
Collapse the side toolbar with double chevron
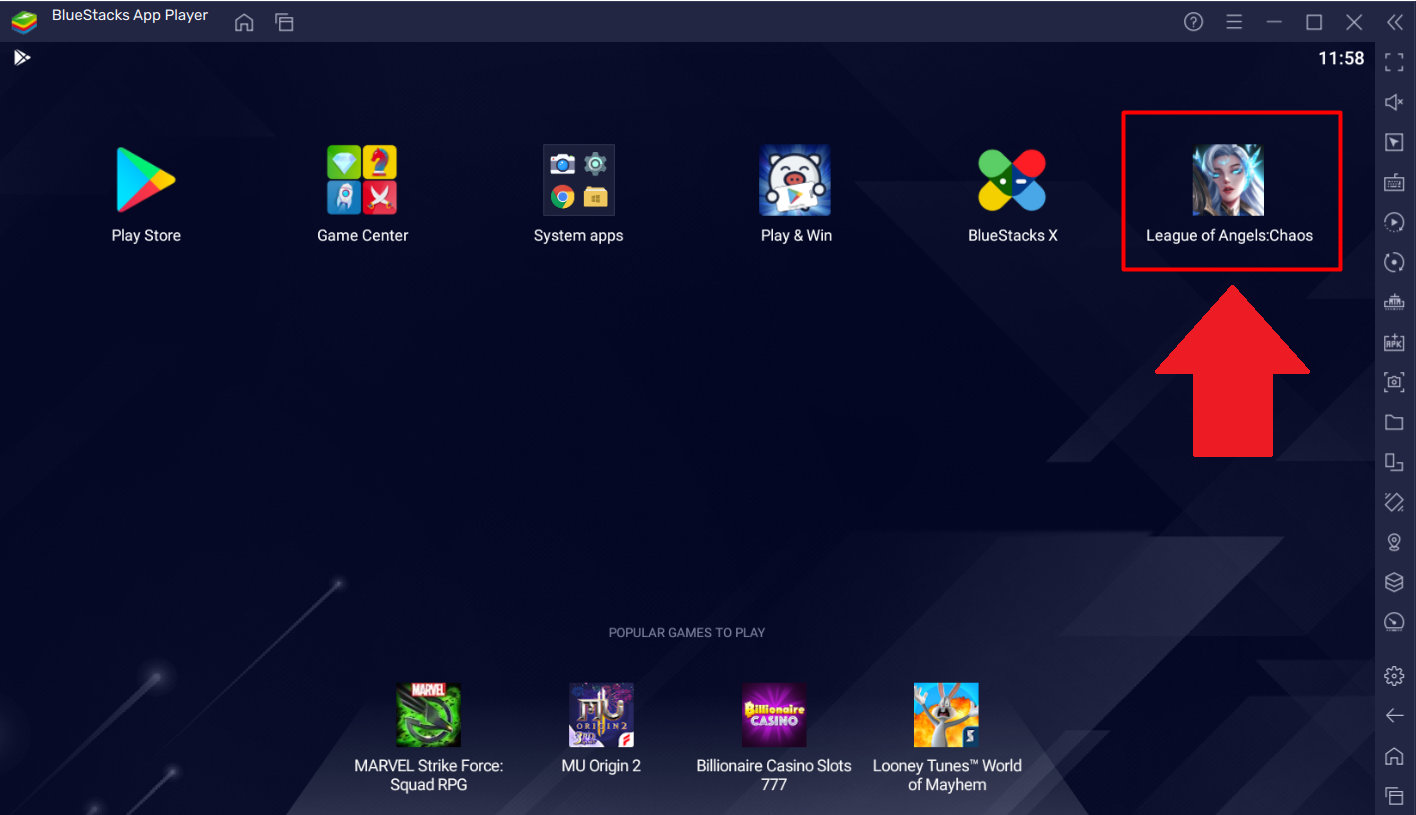coord(1394,22)
